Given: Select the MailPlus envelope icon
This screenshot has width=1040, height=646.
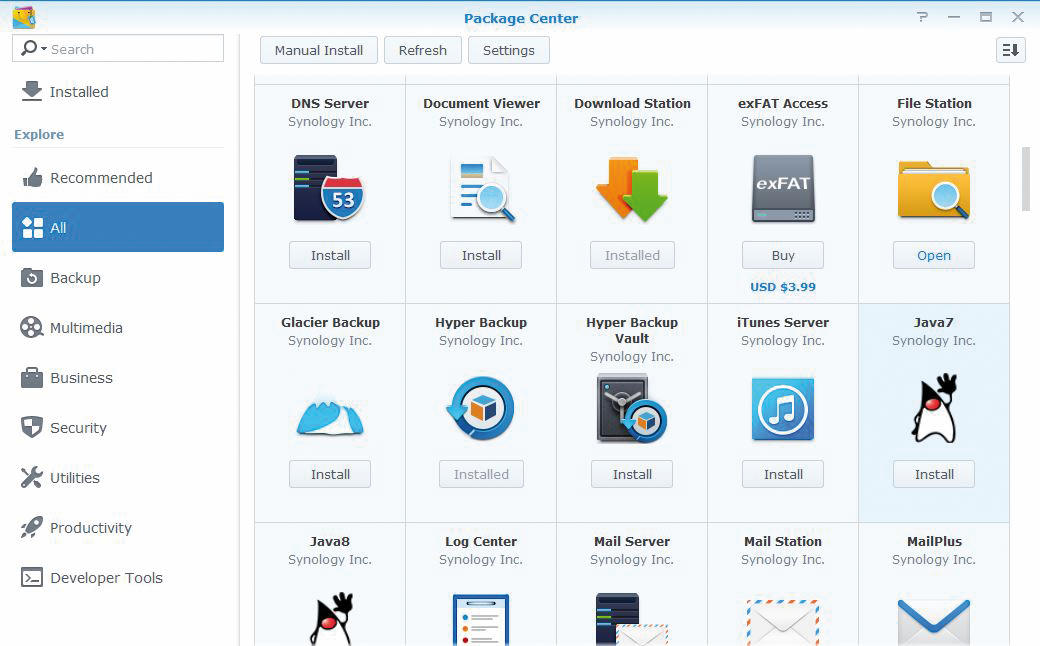Looking at the screenshot, I should [934, 622].
